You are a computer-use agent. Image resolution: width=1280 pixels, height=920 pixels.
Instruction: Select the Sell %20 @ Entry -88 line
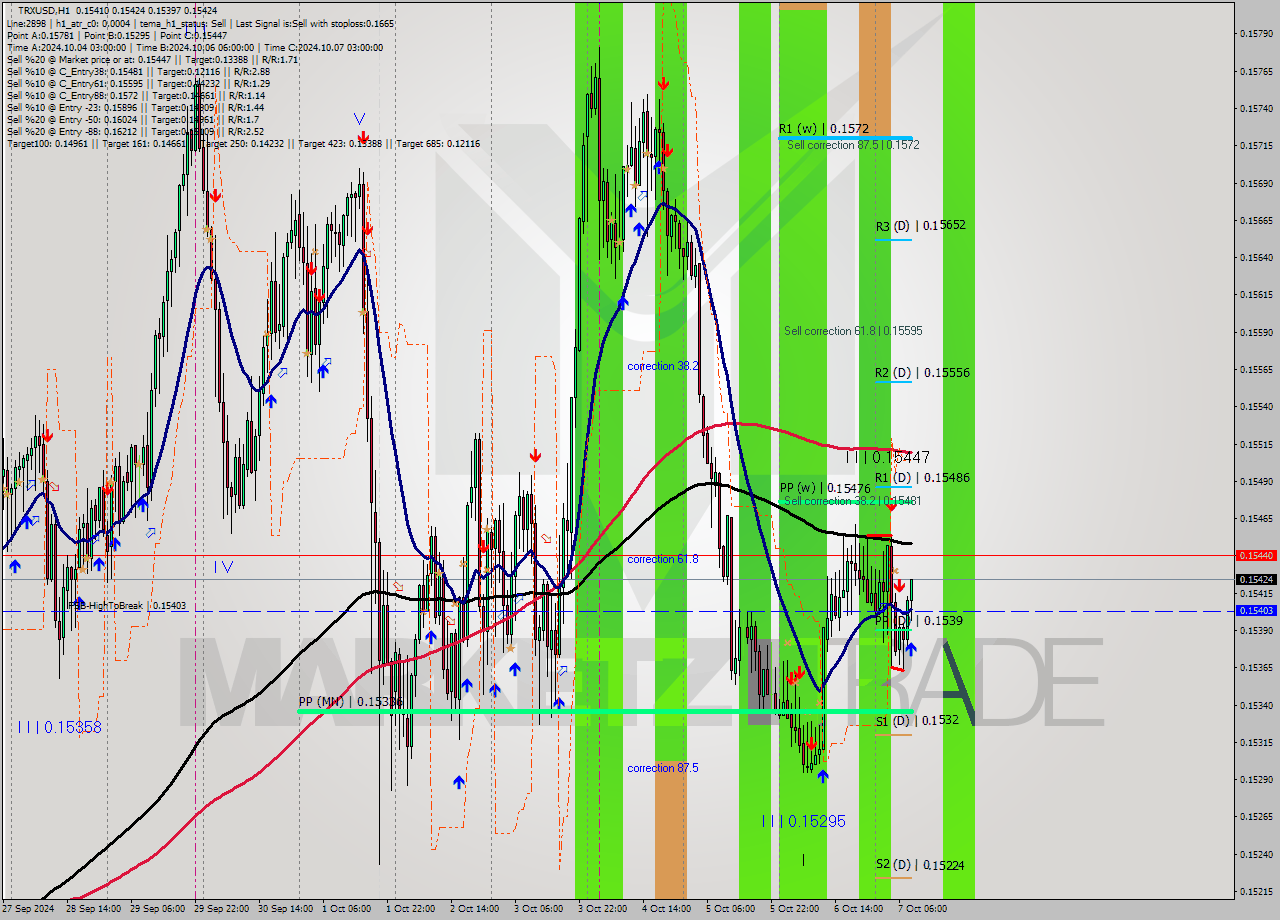pos(135,132)
